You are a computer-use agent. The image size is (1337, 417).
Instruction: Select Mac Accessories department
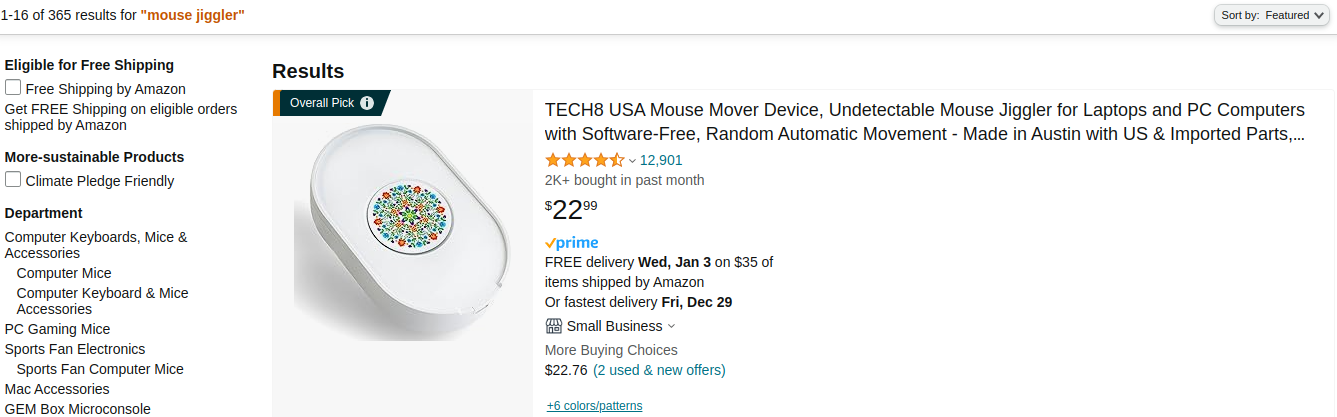click(x=57, y=389)
